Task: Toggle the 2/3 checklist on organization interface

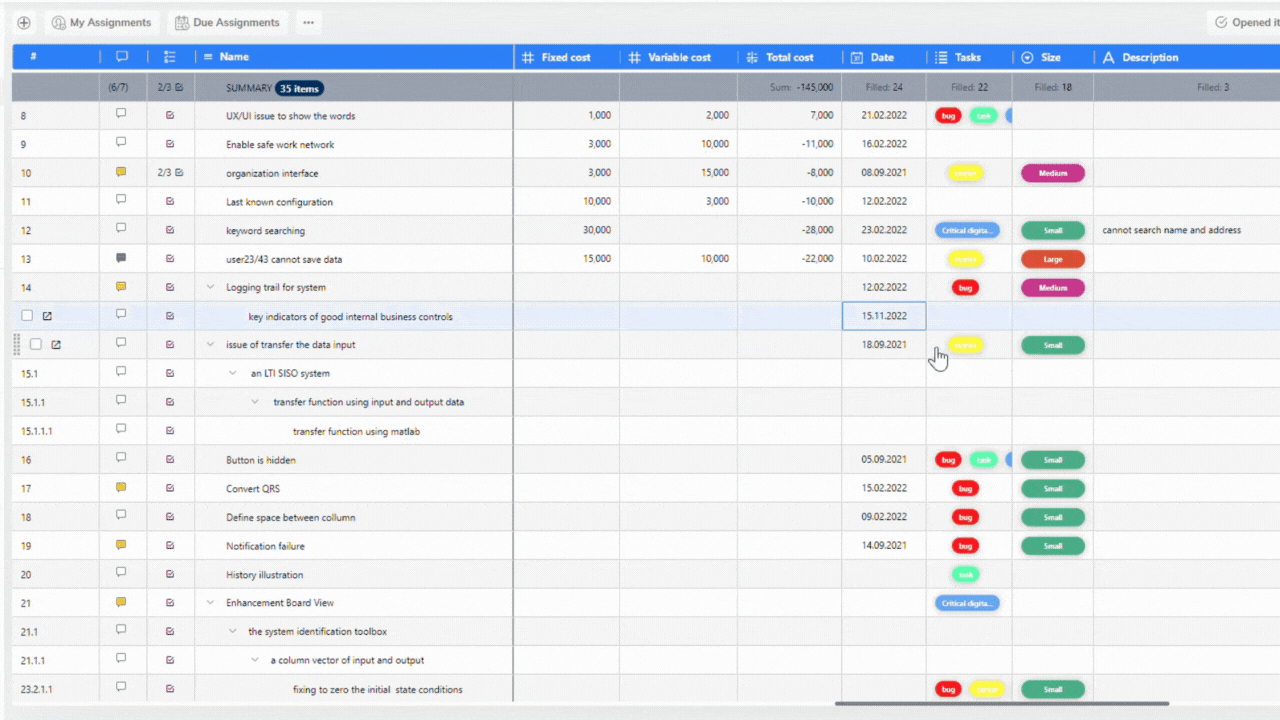Action: pyautogui.click(x=170, y=173)
